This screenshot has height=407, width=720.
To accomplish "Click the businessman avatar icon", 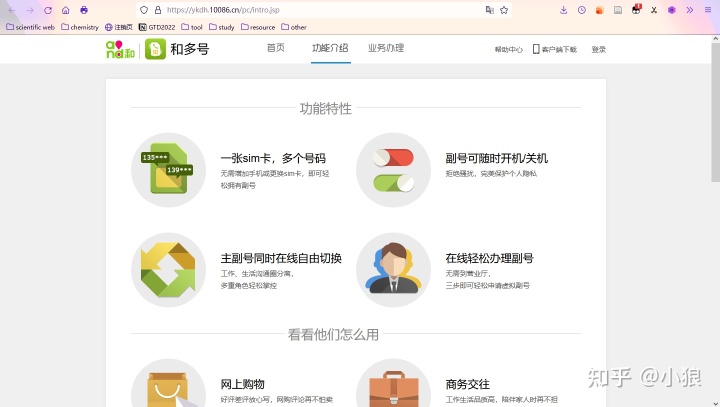I will [393, 270].
